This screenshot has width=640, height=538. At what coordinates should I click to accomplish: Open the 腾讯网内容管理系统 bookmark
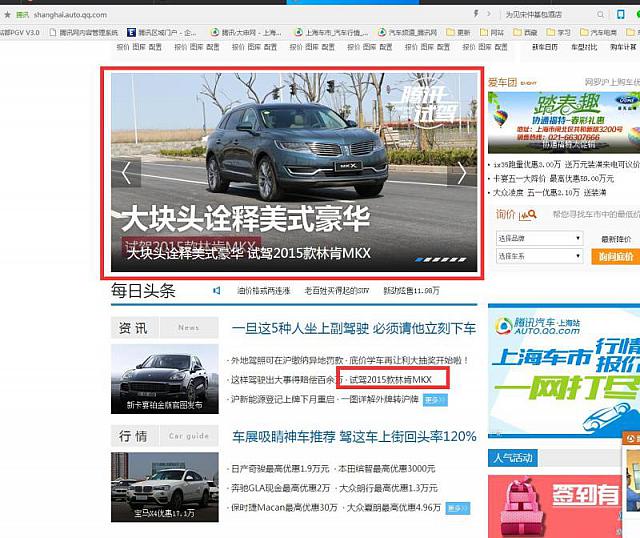pos(83,32)
